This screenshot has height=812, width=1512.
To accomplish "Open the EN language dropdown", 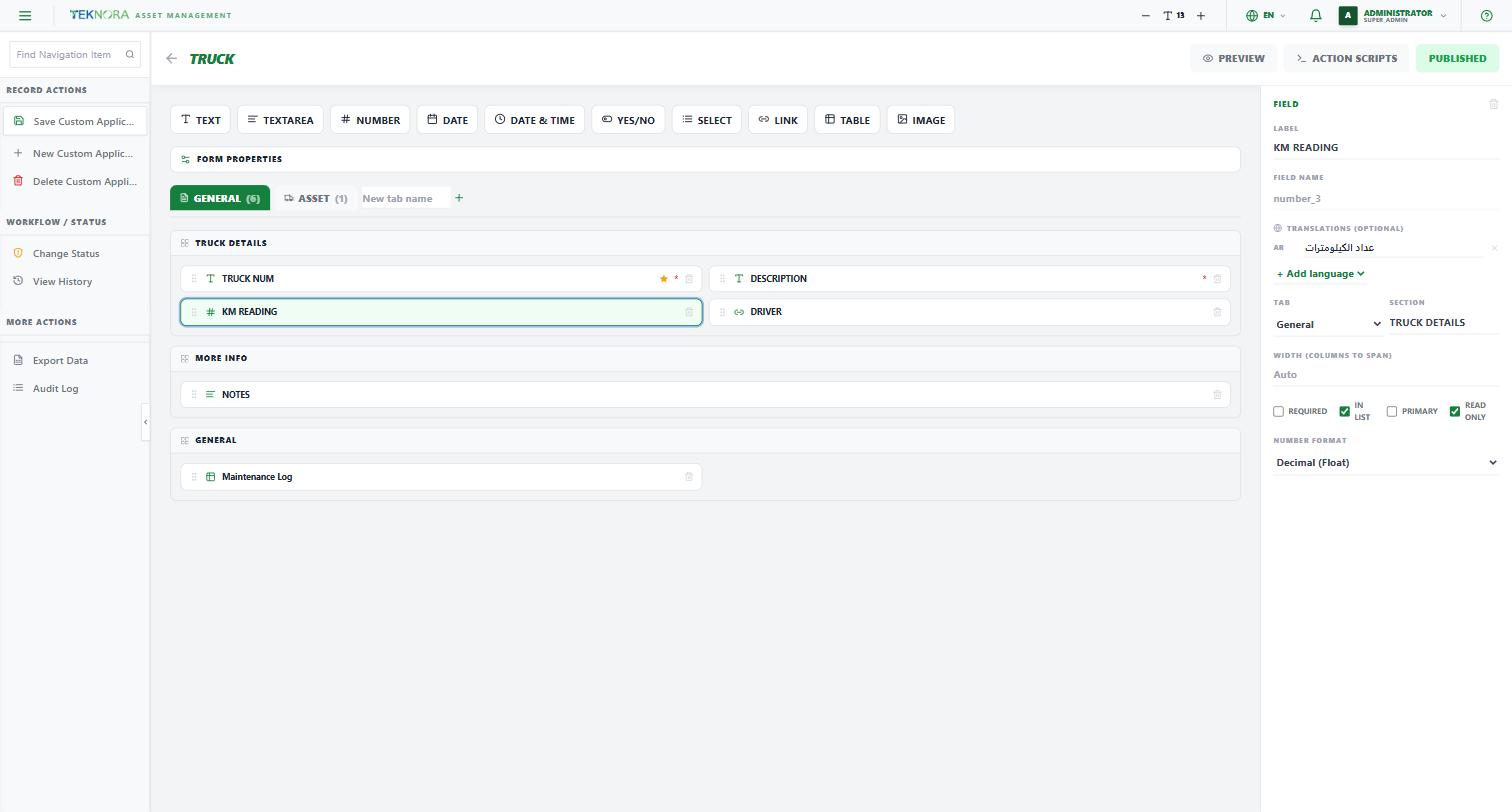I will coord(1266,15).
